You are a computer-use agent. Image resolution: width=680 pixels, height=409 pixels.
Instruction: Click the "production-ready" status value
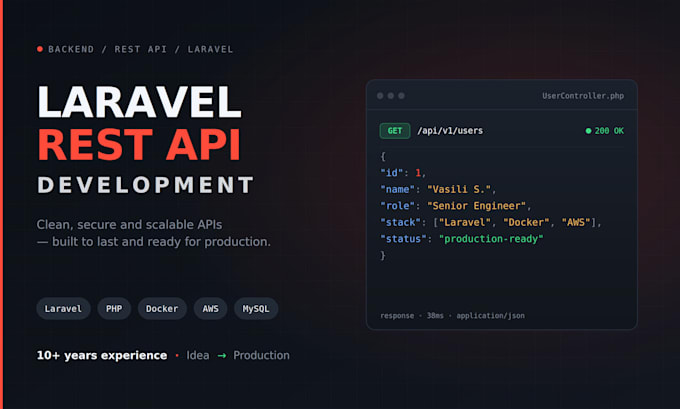pos(491,239)
